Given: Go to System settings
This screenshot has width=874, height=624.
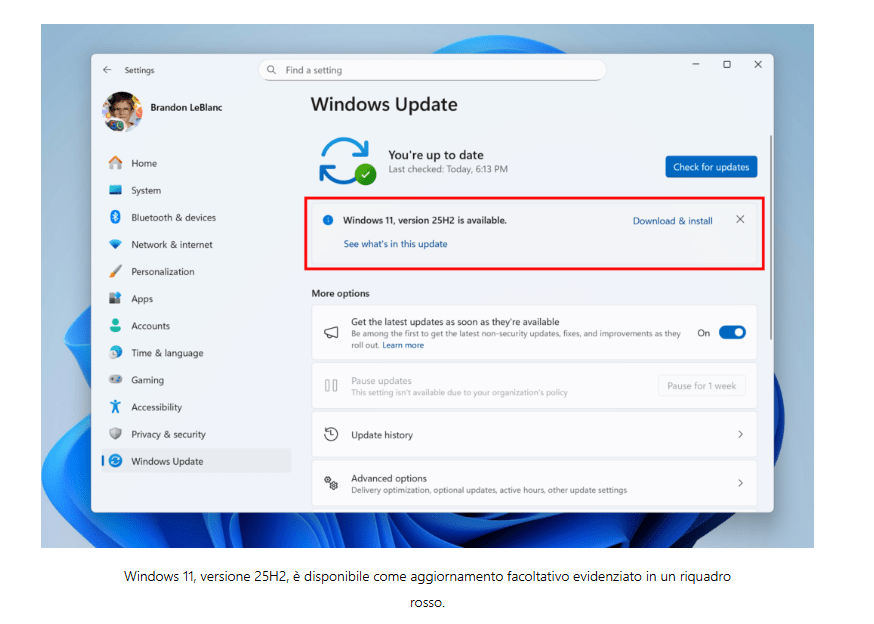Looking at the screenshot, I should tap(196, 190).
